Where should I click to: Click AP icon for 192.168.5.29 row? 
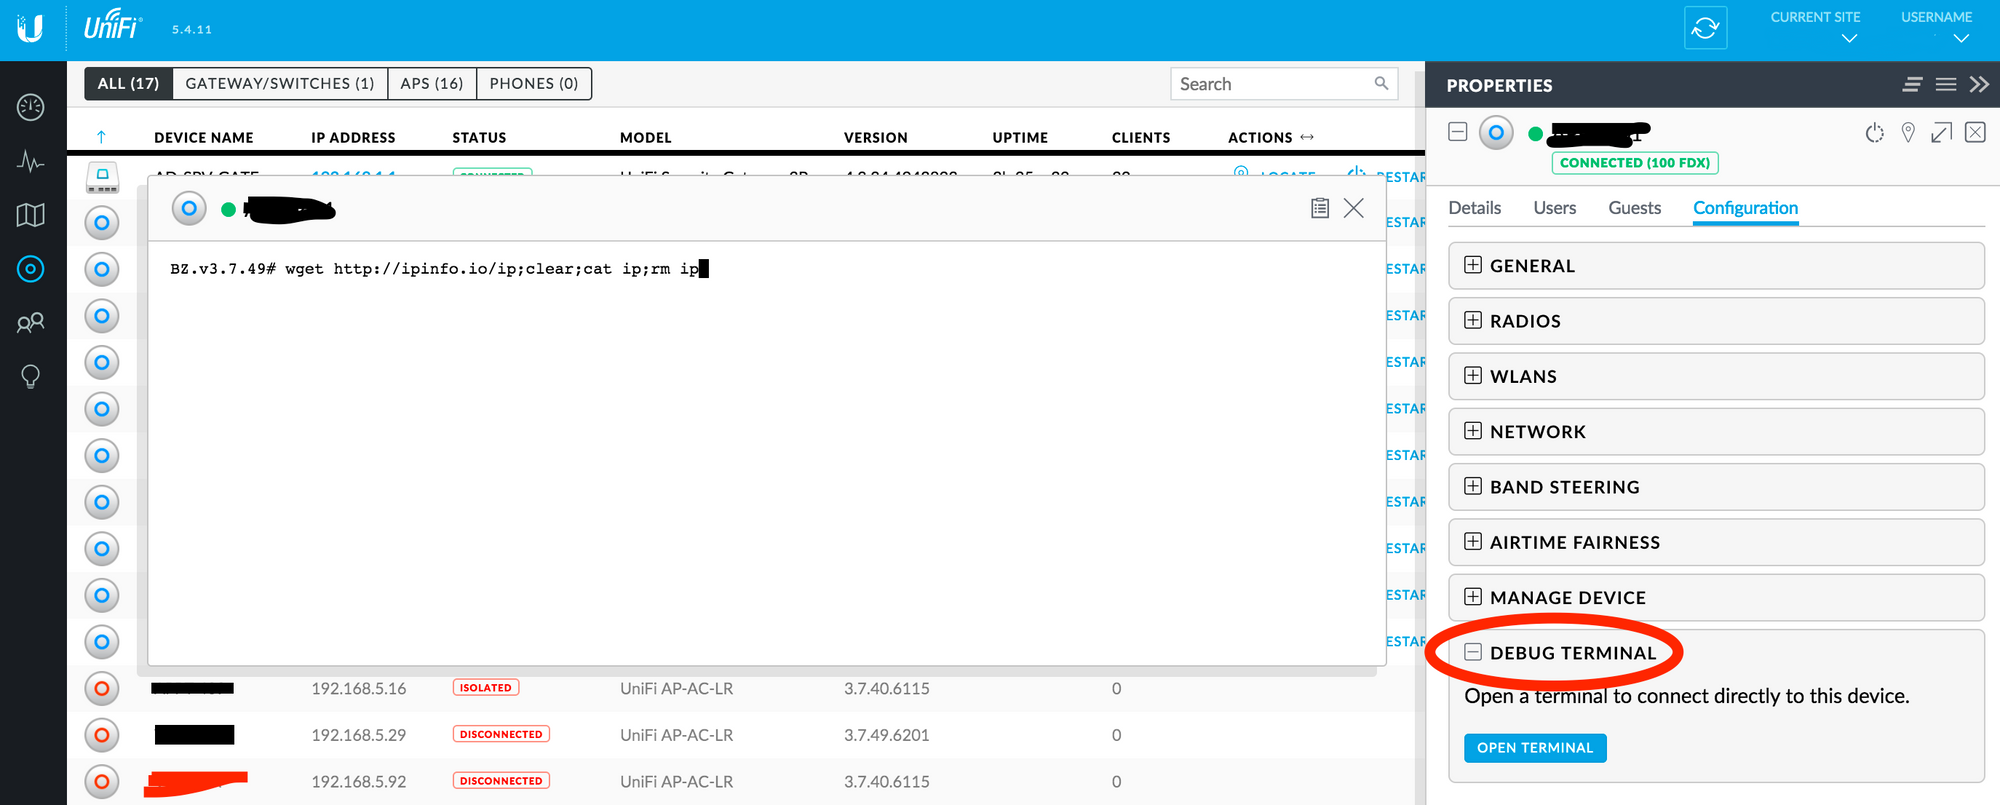[x=101, y=735]
